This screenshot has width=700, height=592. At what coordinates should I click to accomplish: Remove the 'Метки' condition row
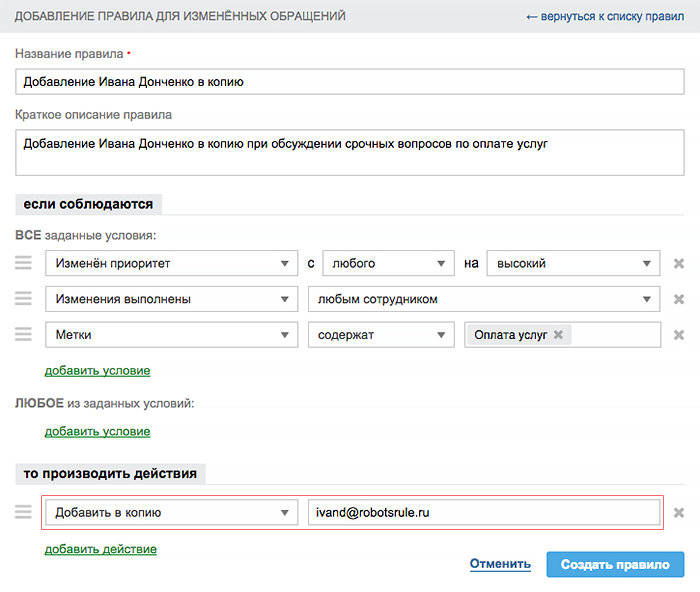coord(679,335)
